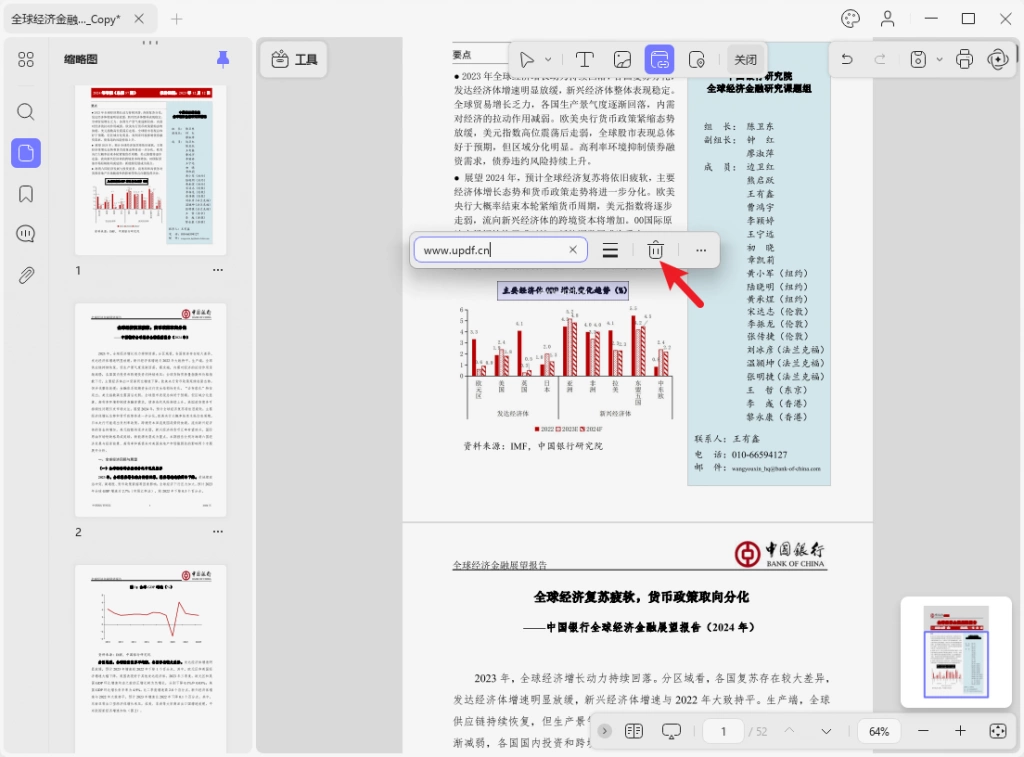
Task: Undo the last action
Action: coord(847,59)
